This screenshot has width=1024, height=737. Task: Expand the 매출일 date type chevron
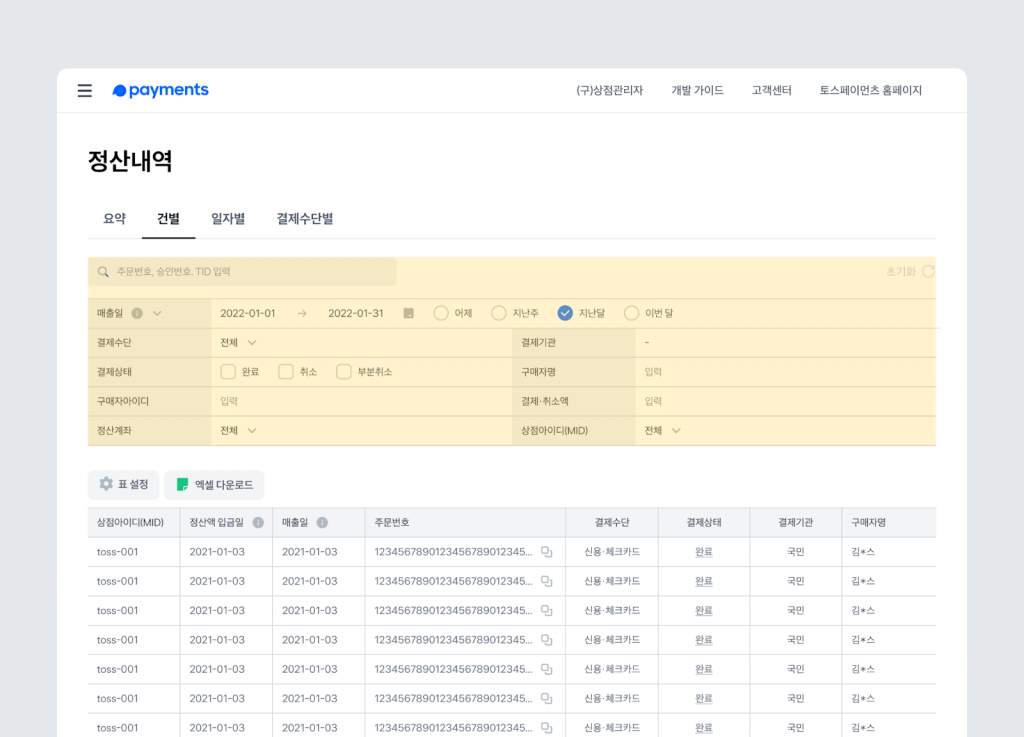[157, 313]
